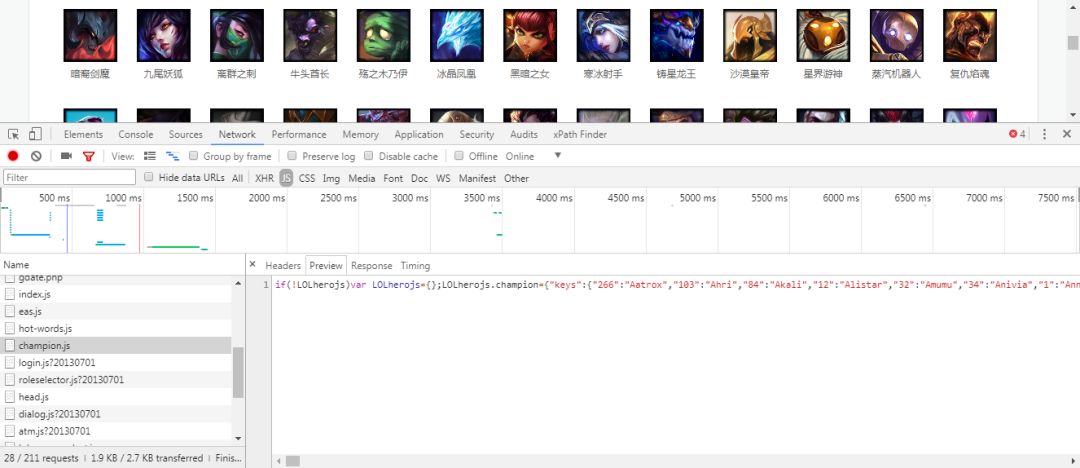The width and height of the screenshot is (1080, 468).
Task: Filter requests by Manifest
Action: click(x=477, y=178)
